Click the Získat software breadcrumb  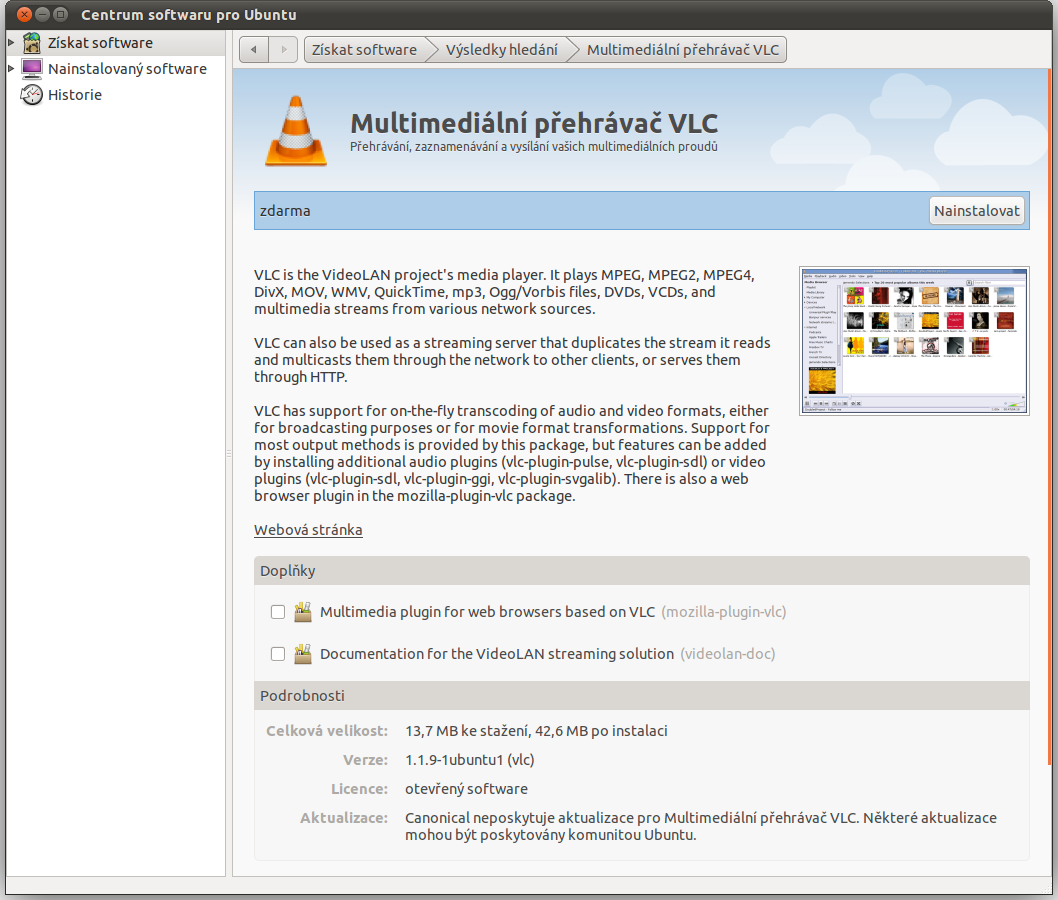[364, 49]
